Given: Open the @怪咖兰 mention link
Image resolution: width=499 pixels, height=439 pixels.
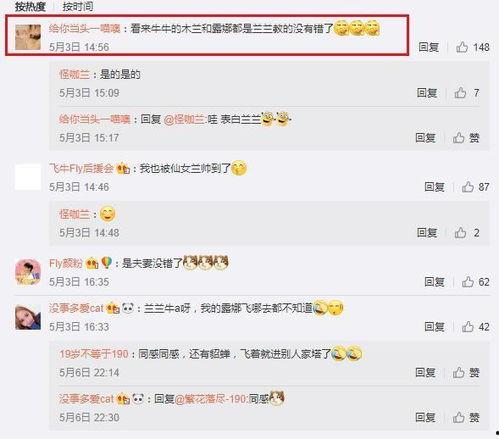Looking at the screenshot, I should click(184, 119).
